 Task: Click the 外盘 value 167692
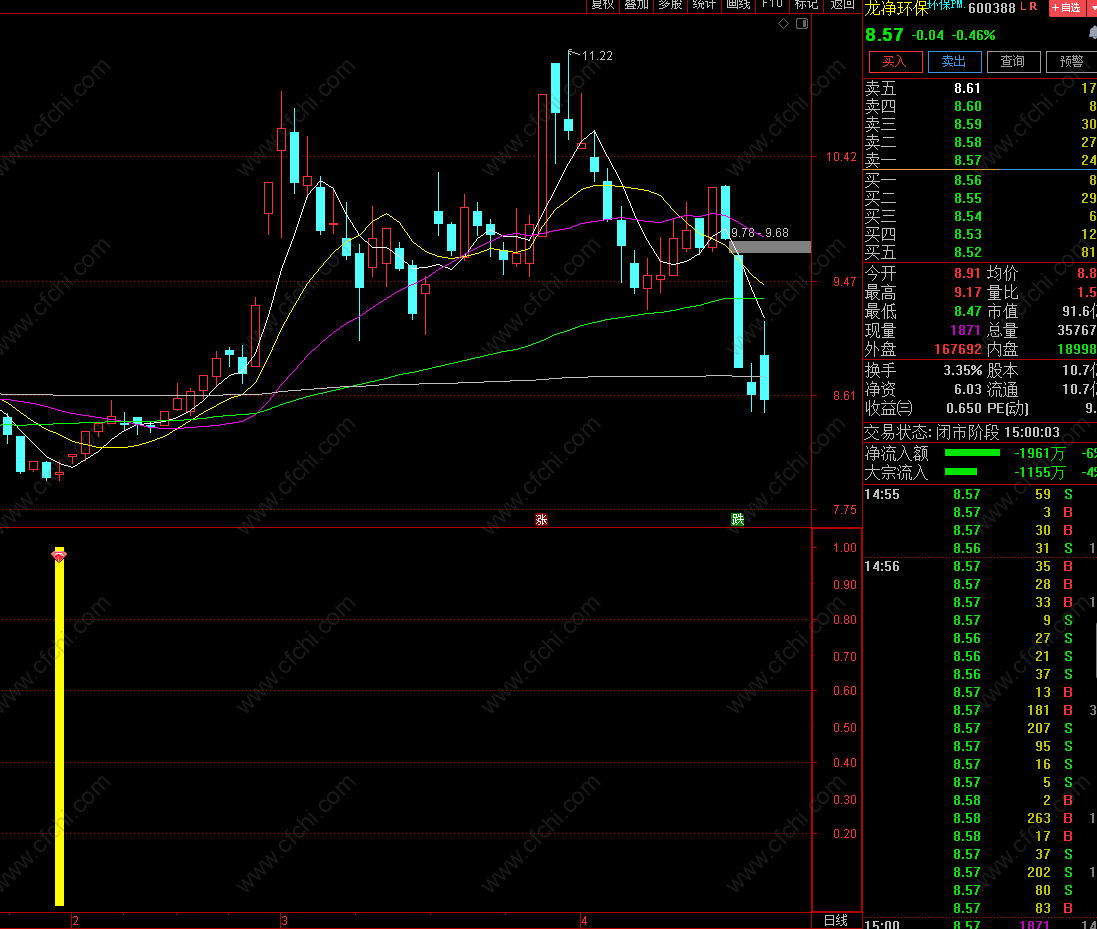point(958,349)
